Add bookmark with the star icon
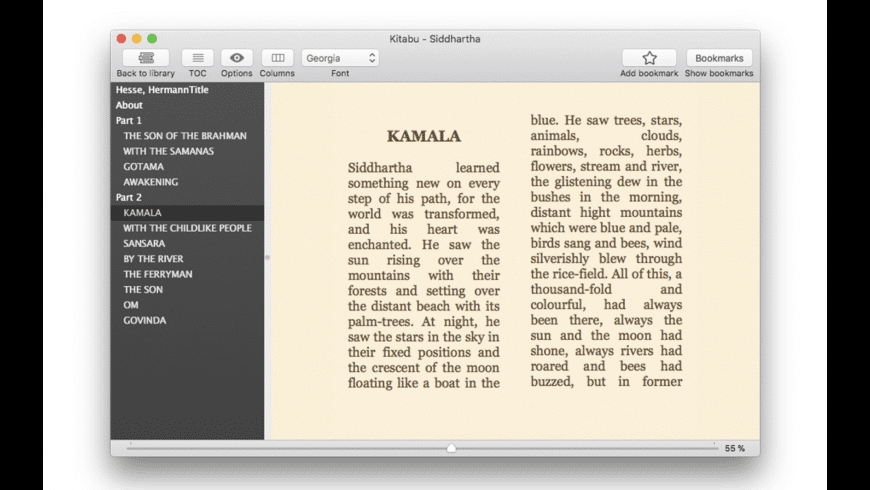870x490 pixels. [x=649, y=58]
